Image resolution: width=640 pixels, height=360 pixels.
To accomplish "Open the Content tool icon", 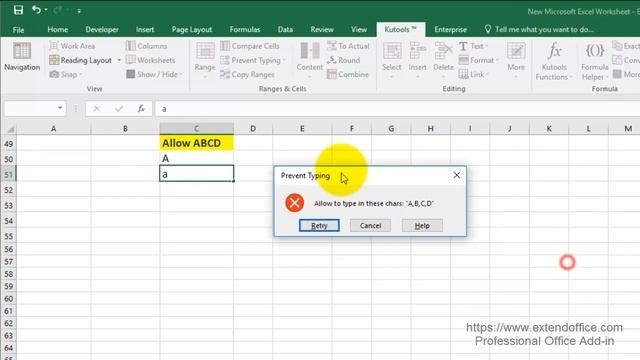I will tap(310, 51).
